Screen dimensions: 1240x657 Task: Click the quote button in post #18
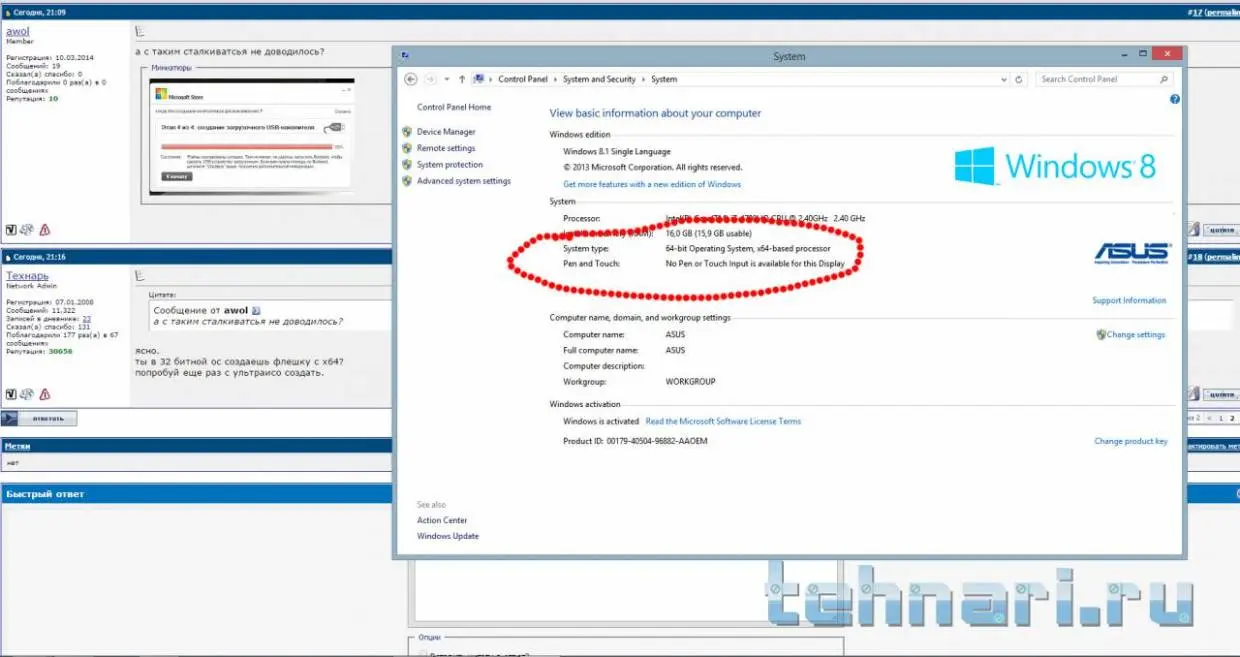point(1221,395)
